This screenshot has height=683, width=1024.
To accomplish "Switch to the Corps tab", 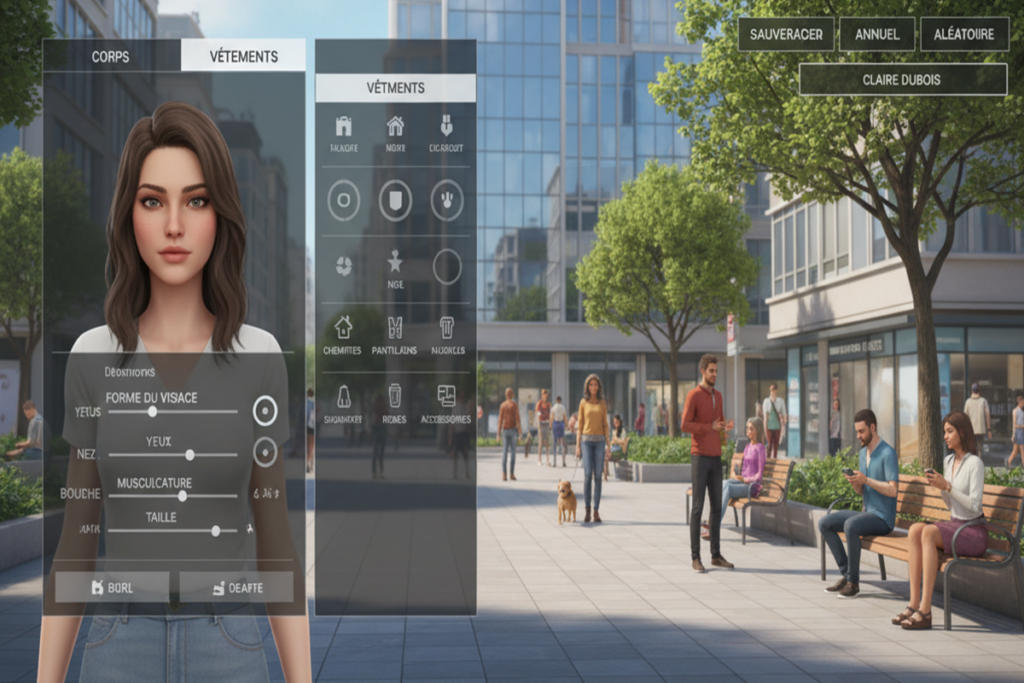I will (x=110, y=56).
